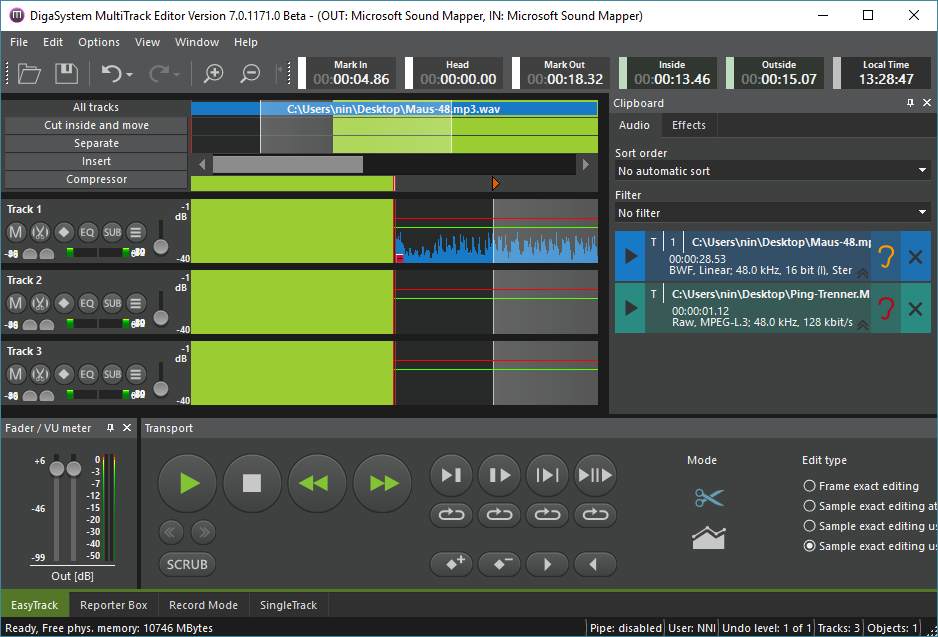This screenshot has height=637, width=938.
Task: Select Frame exact editing radio button
Action: tap(809, 486)
